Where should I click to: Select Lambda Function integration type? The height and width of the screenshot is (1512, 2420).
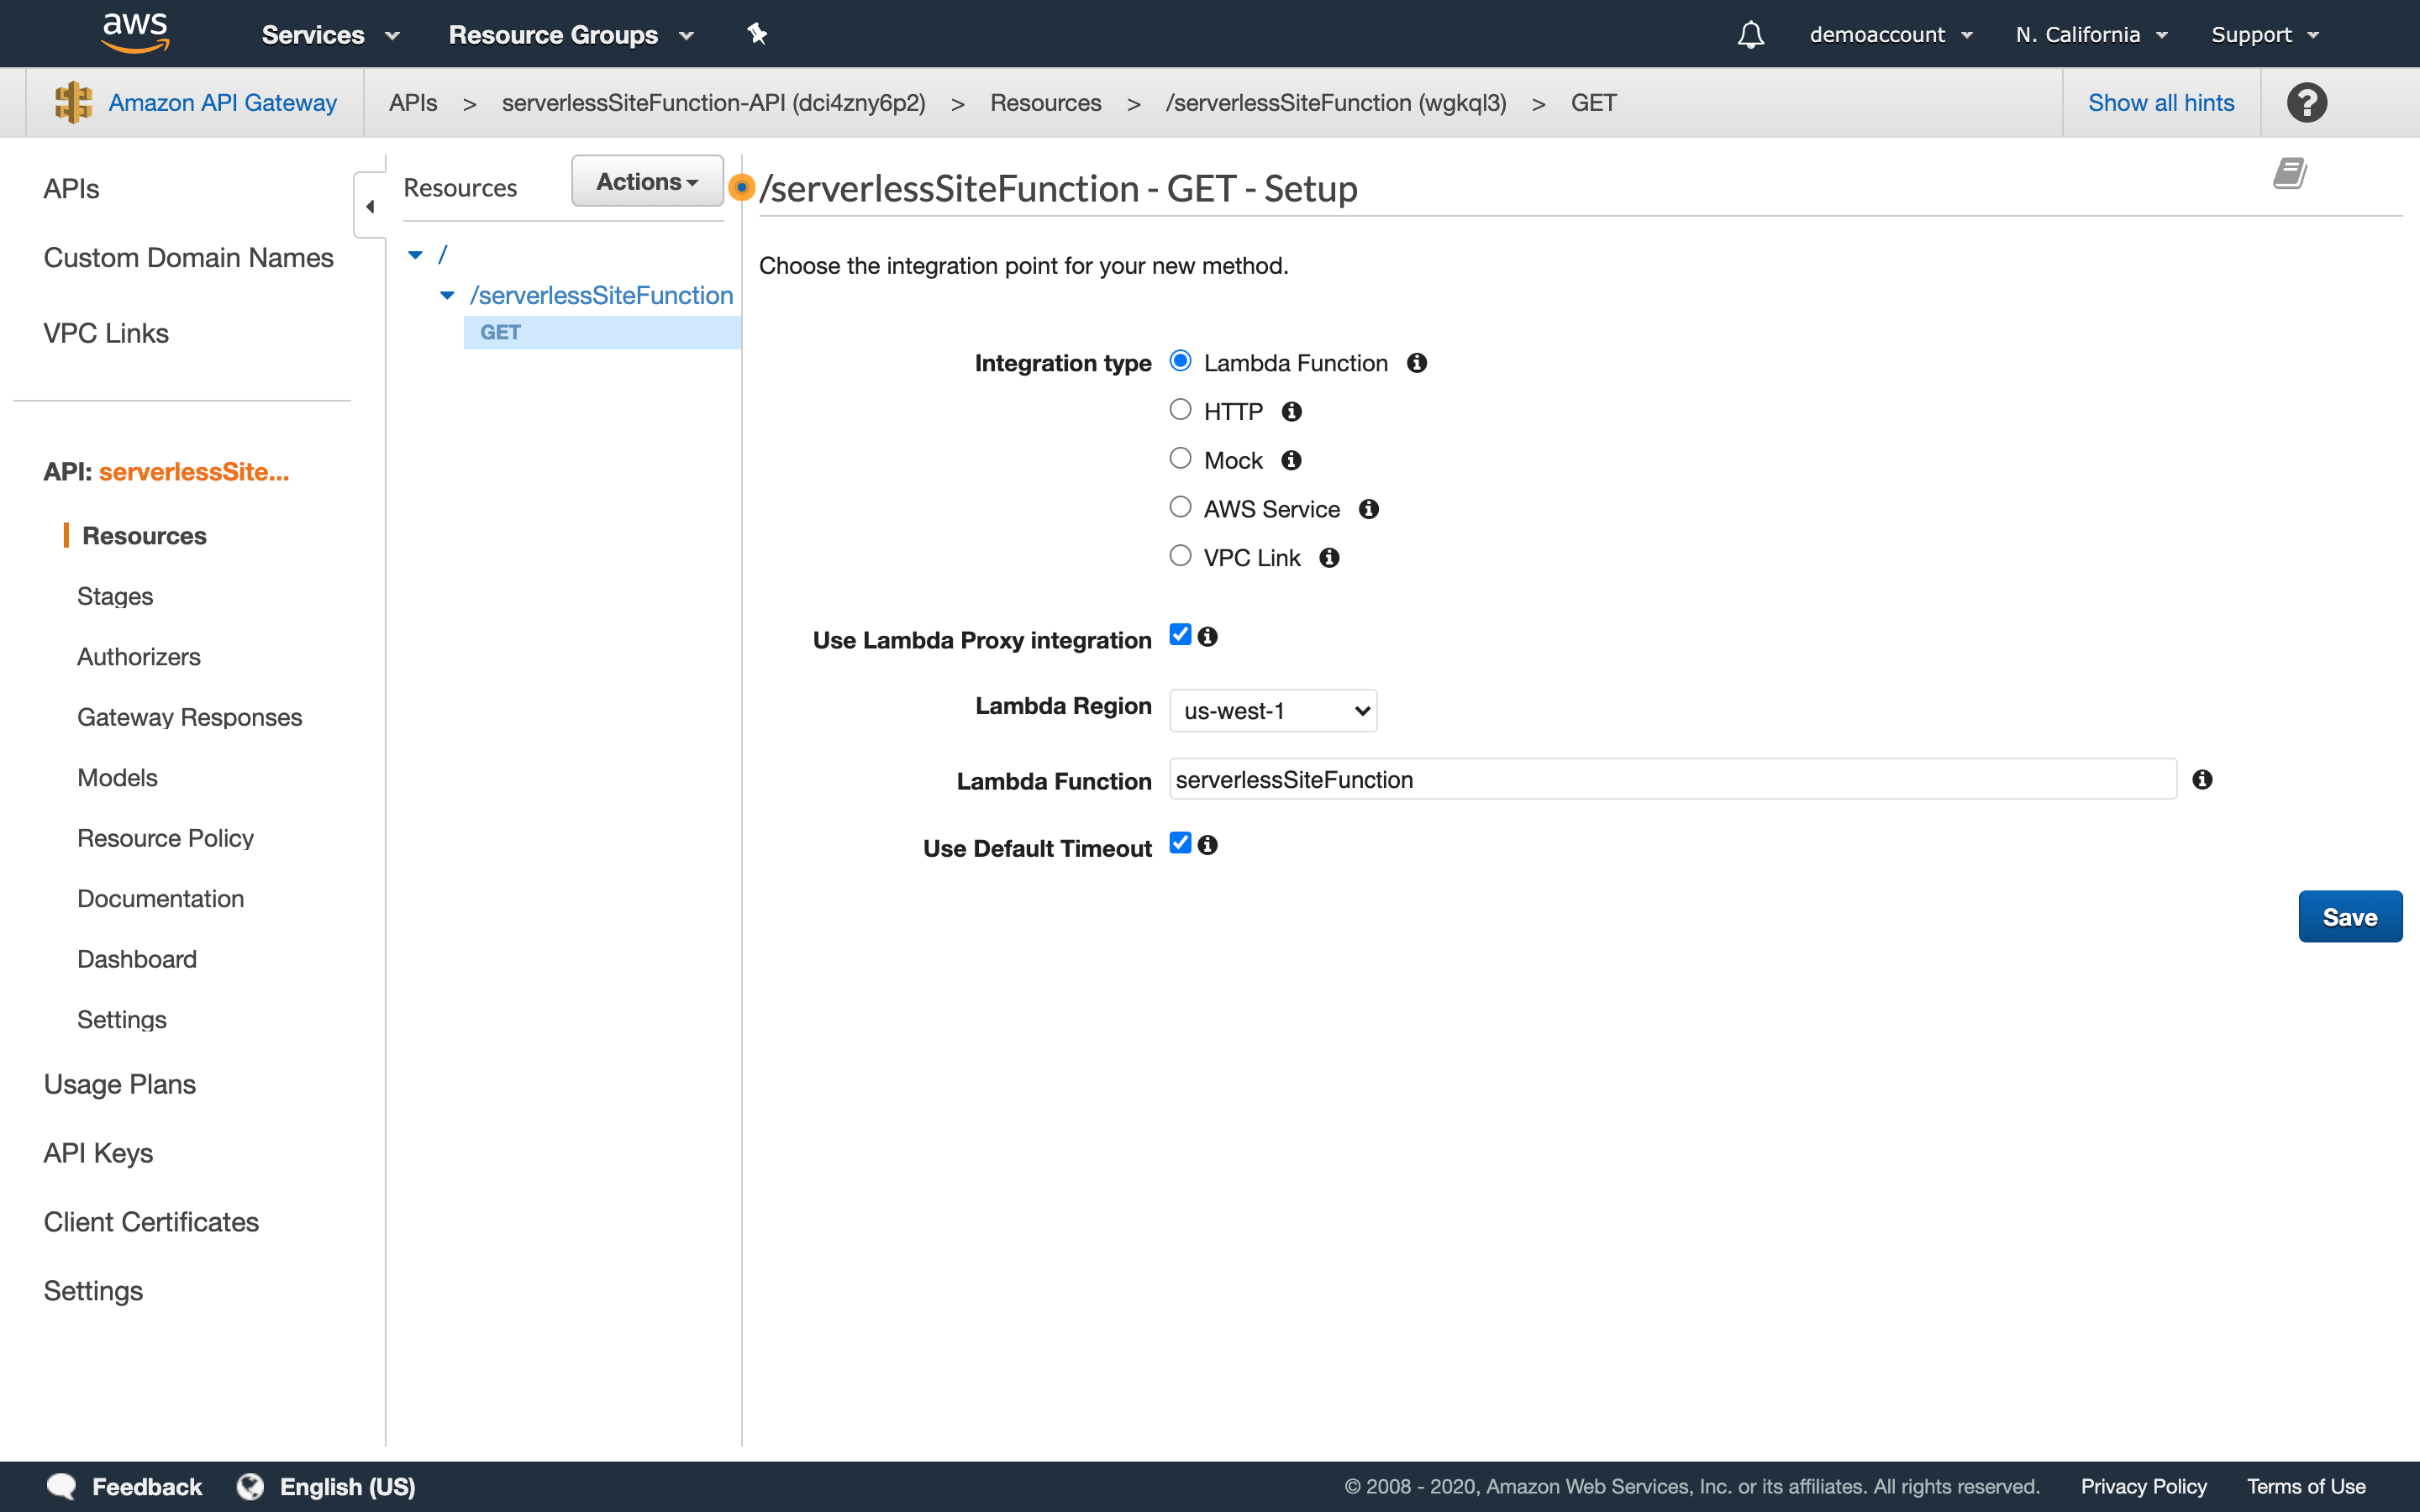click(x=1180, y=361)
